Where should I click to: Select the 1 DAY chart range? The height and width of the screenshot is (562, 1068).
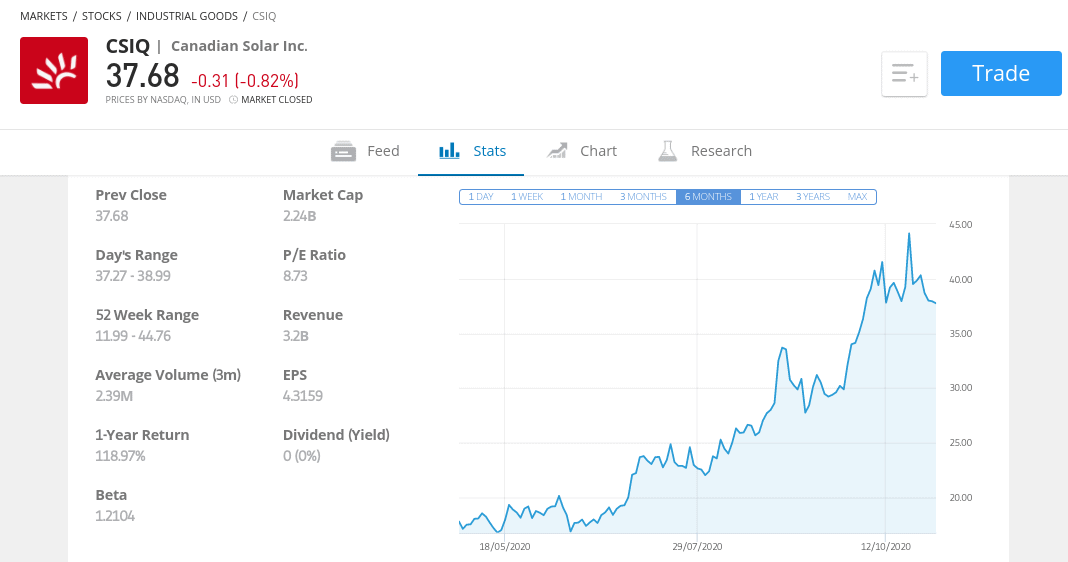[x=481, y=197]
